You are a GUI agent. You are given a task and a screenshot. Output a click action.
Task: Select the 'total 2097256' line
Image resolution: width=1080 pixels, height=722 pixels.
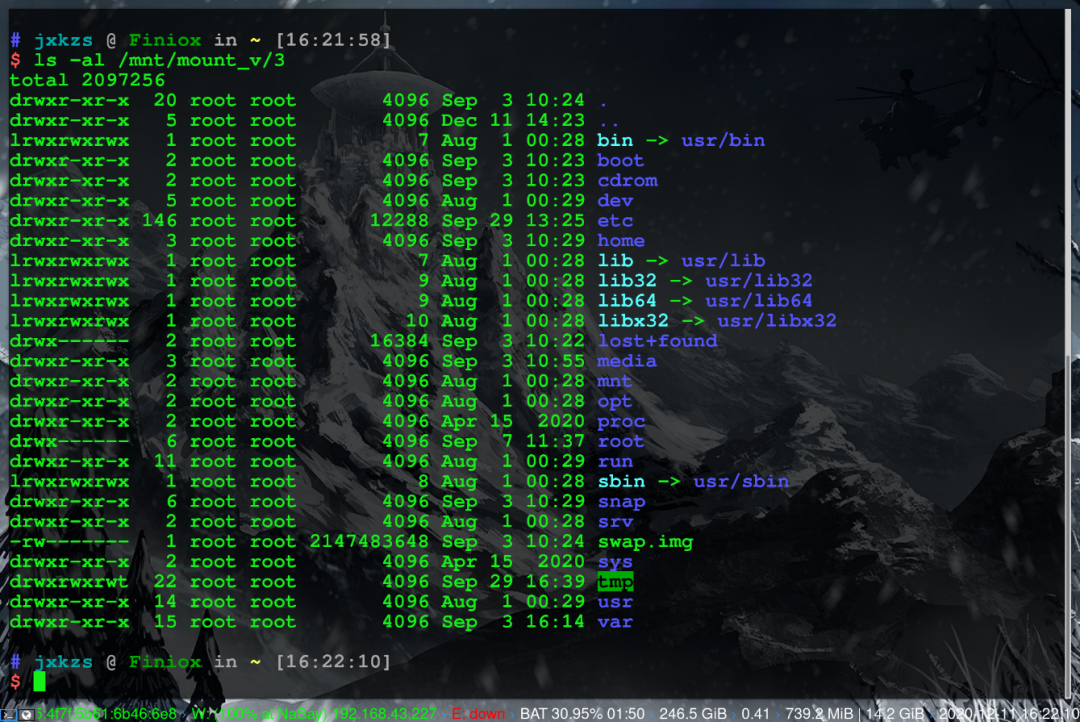coord(87,80)
